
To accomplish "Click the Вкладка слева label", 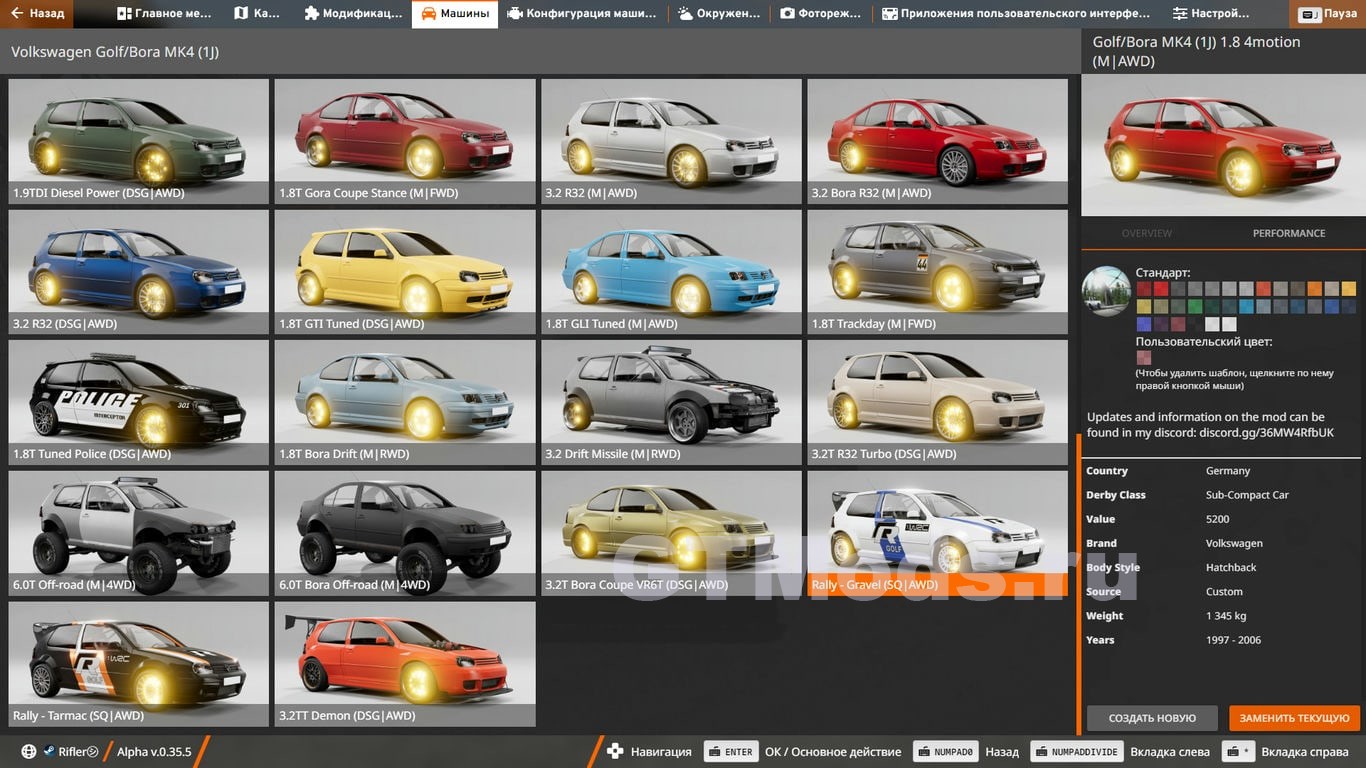I will [1169, 752].
